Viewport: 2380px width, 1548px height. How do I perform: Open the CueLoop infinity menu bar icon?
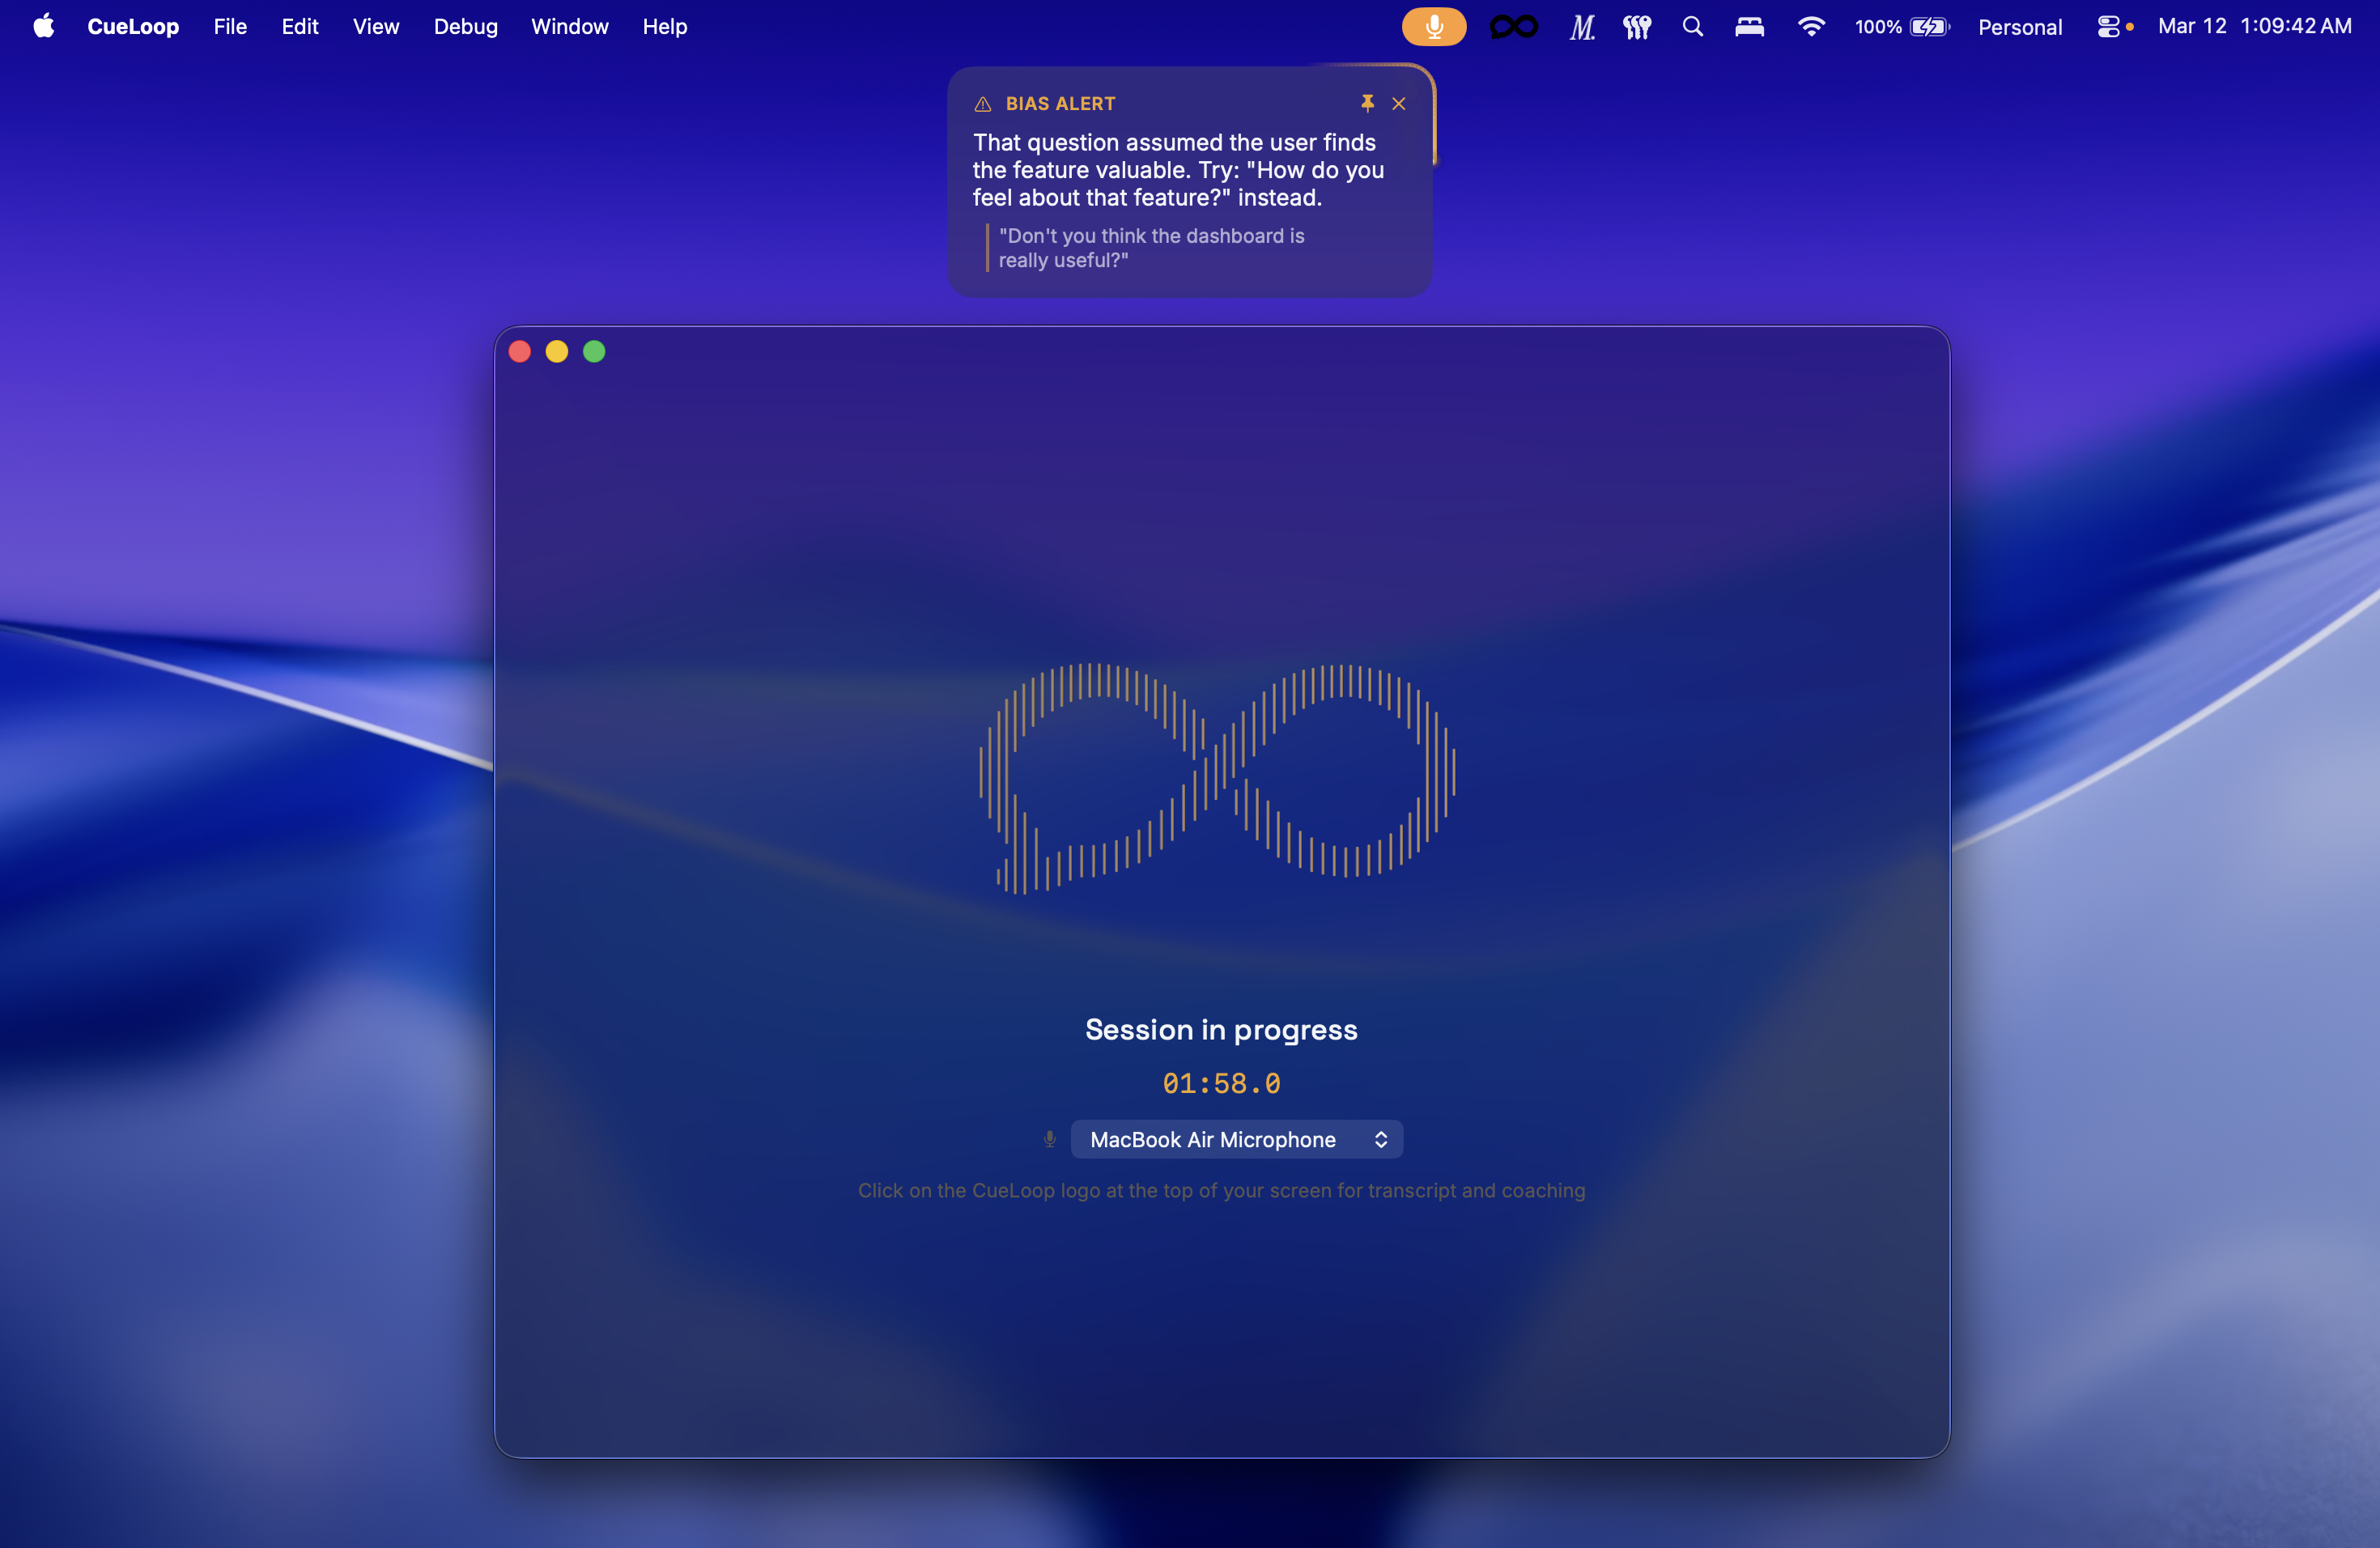click(x=1513, y=27)
